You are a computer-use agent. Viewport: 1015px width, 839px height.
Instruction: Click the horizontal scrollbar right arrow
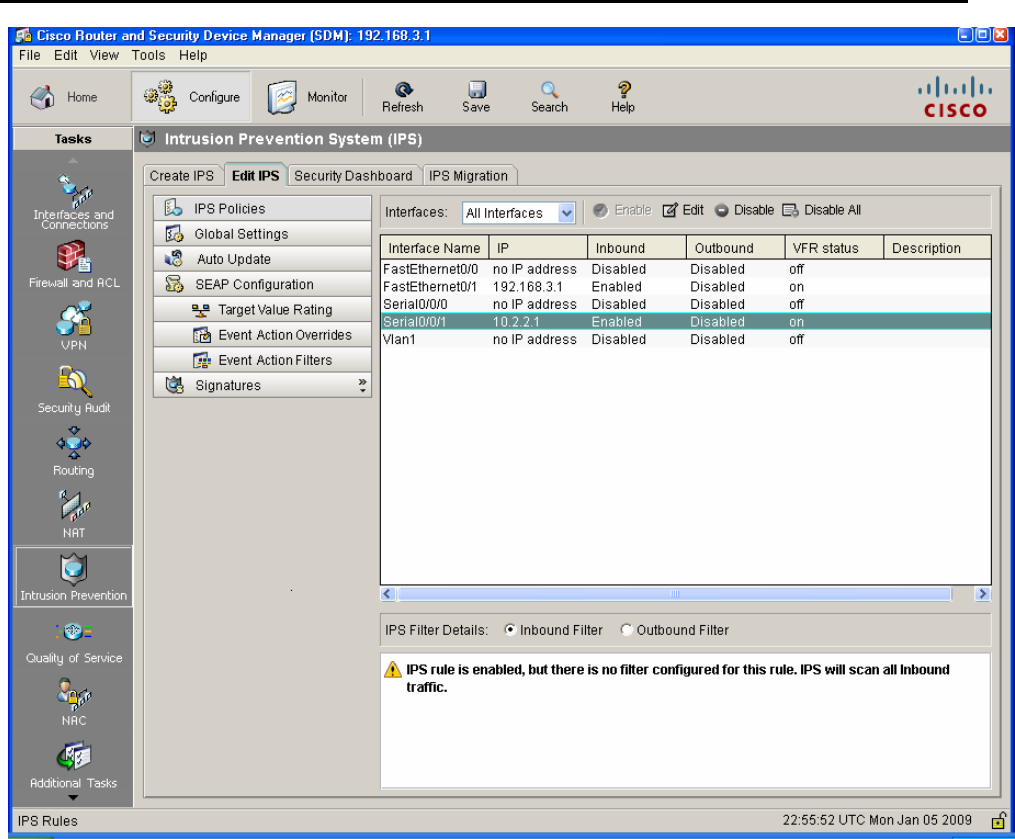(x=983, y=594)
